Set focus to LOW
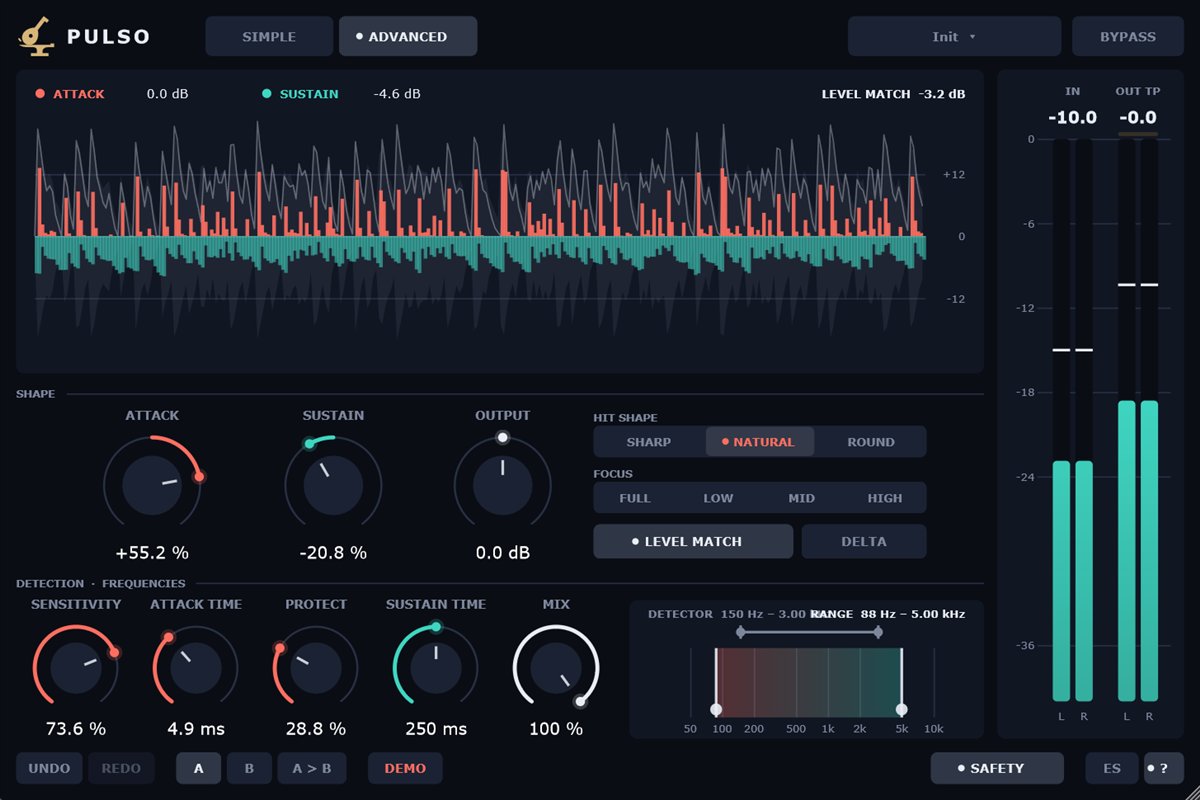1200x800 pixels. click(x=718, y=498)
